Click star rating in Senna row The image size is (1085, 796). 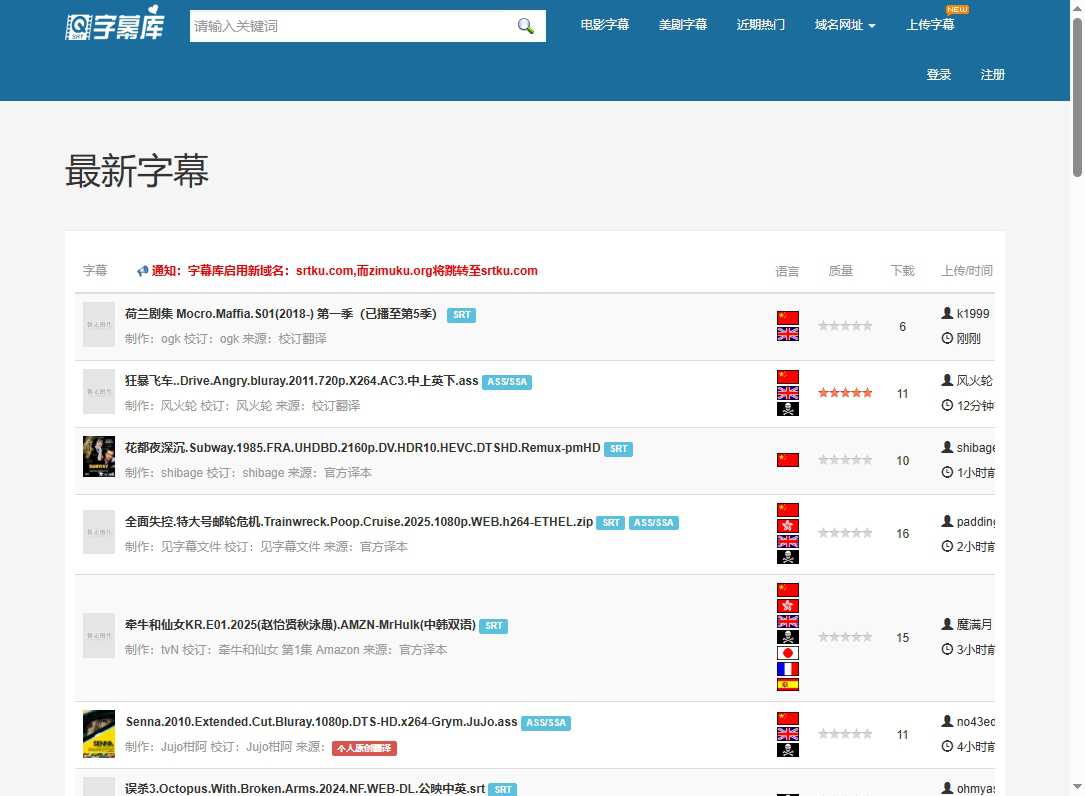coord(845,734)
